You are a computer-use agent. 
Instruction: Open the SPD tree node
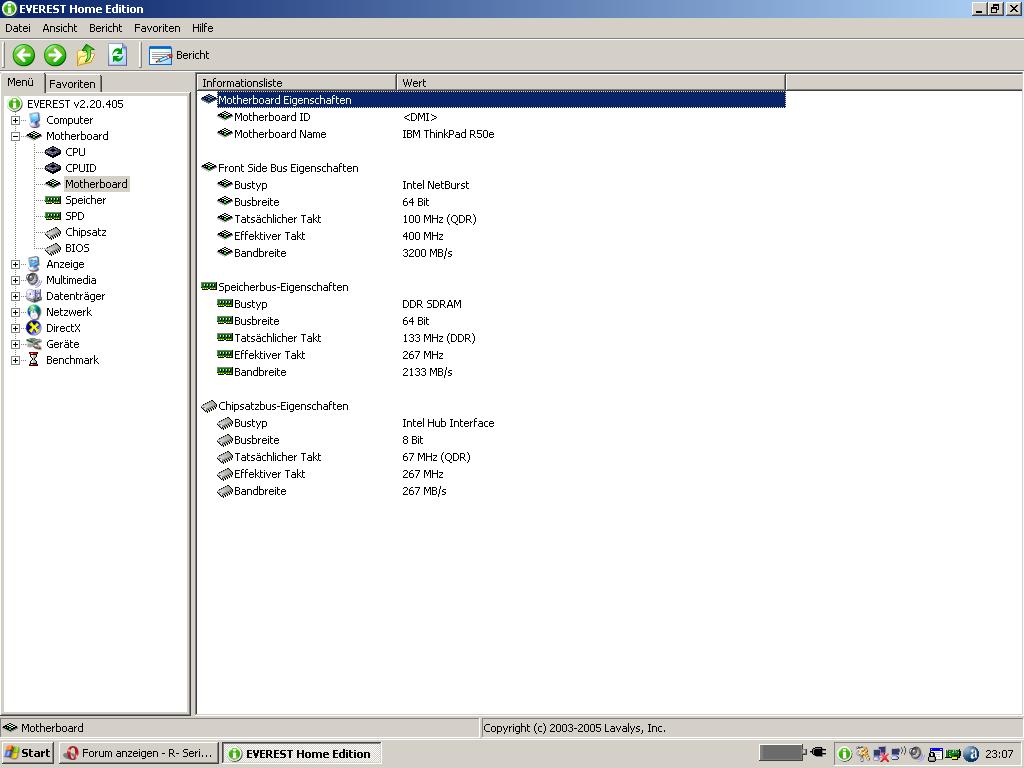(74, 216)
